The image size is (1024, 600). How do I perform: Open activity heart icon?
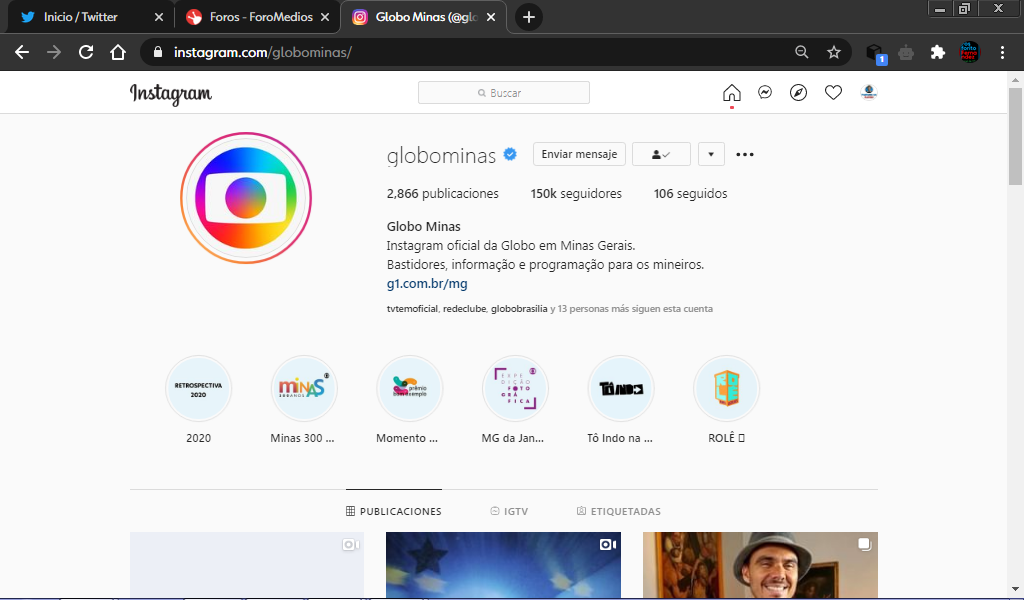[x=833, y=93]
